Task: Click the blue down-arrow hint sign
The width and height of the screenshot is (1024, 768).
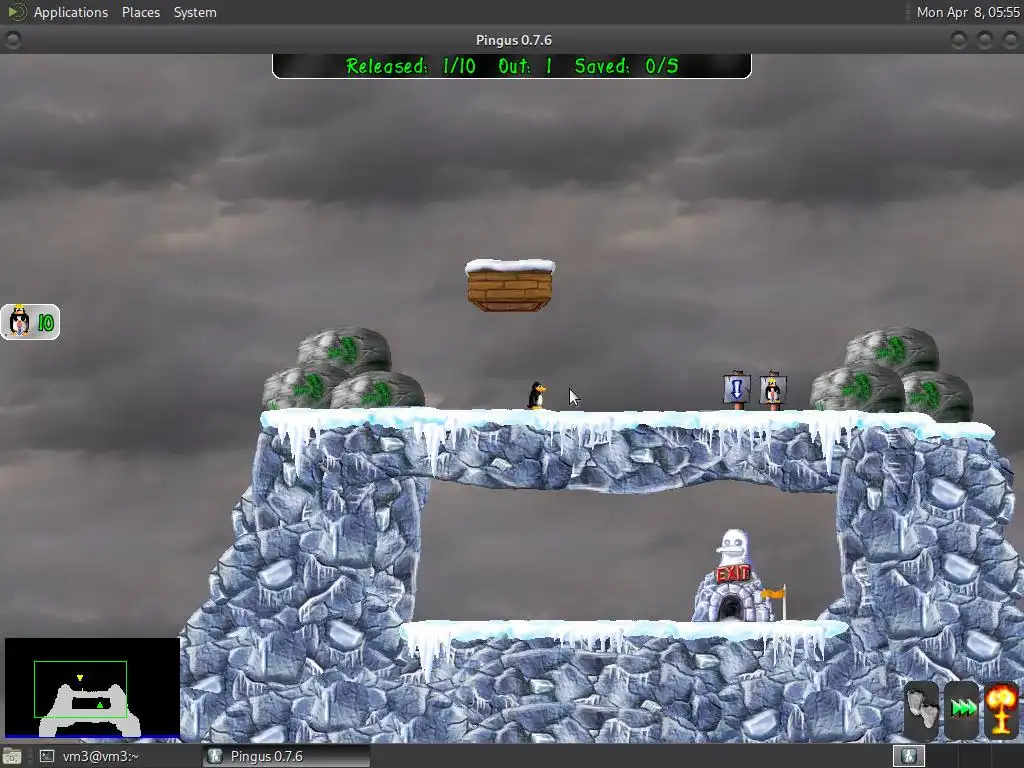Action: 737,390
